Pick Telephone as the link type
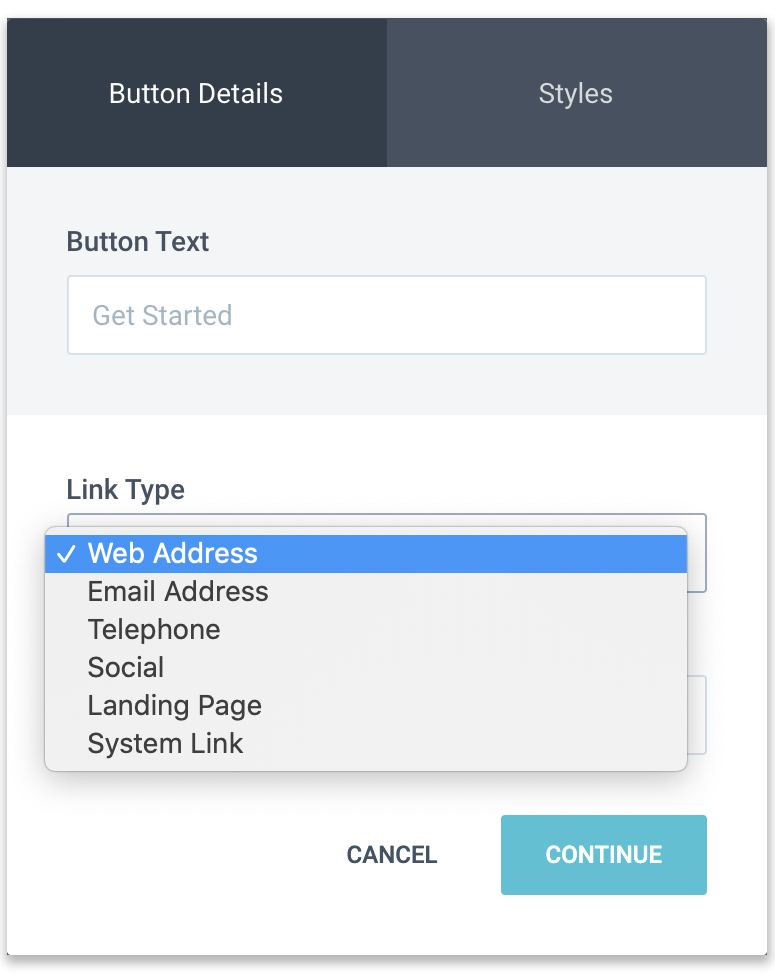Screen dimensions: 775x974 pyautogui.click(x=154, y=630)
